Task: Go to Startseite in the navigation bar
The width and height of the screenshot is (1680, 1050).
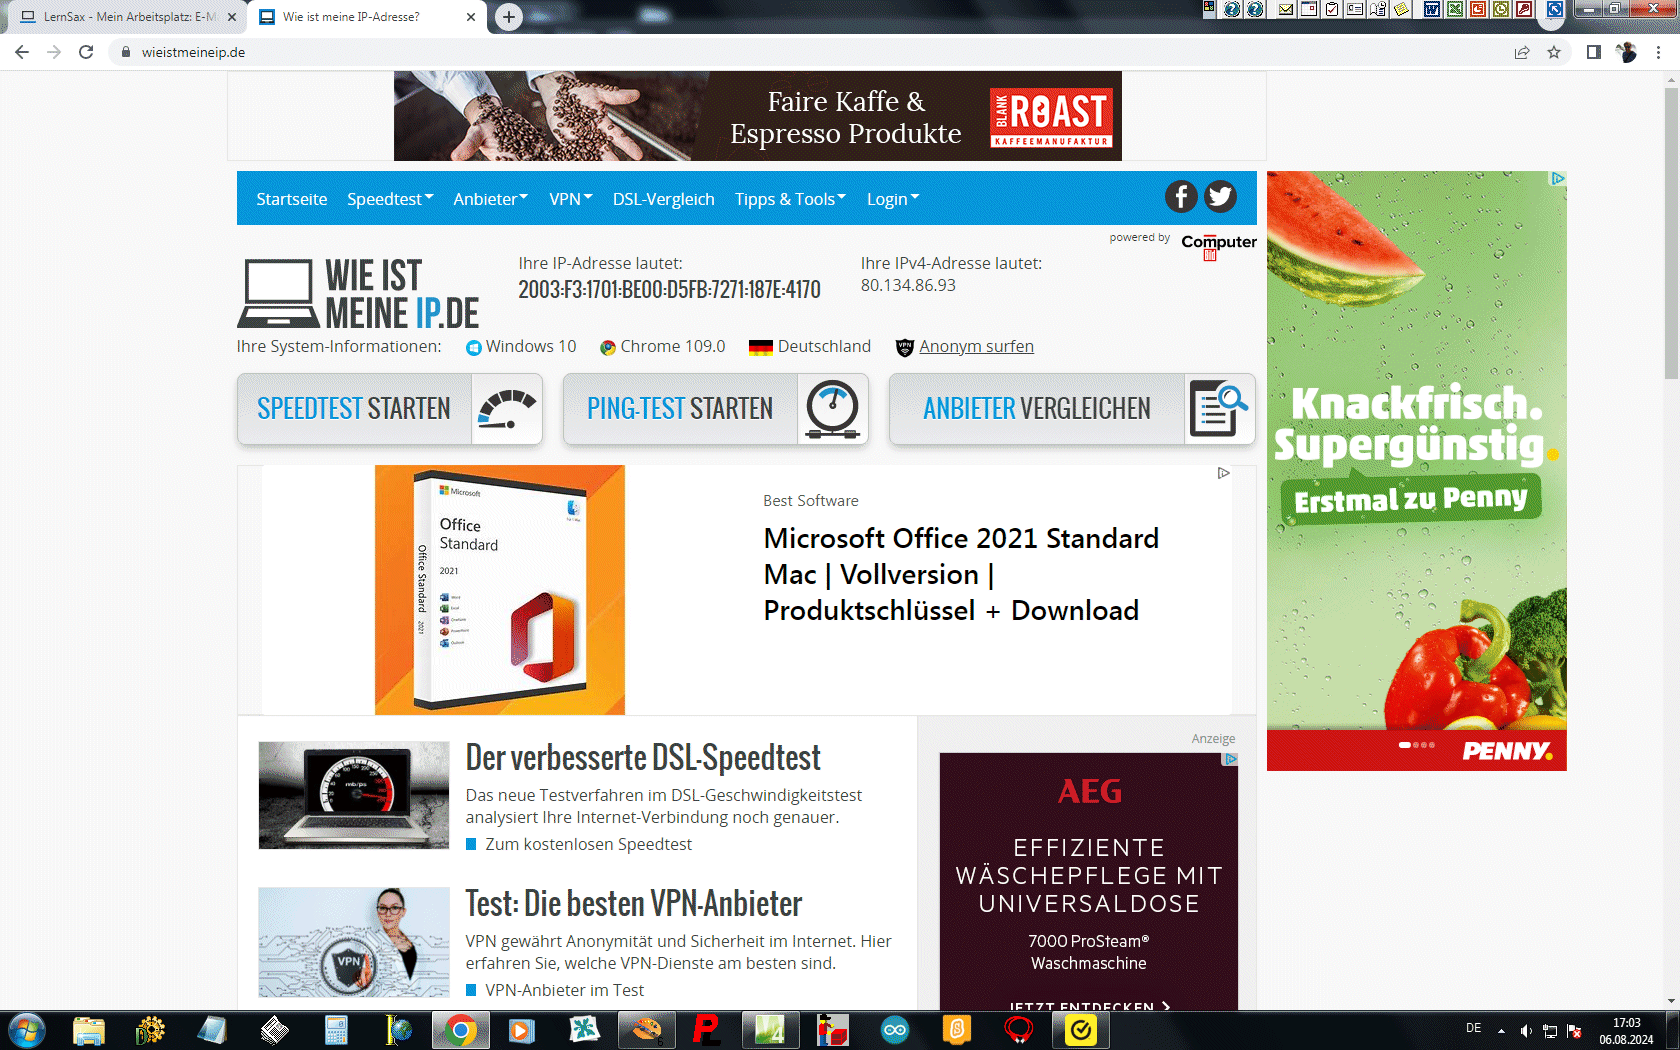Action: (x=291, y=199)
